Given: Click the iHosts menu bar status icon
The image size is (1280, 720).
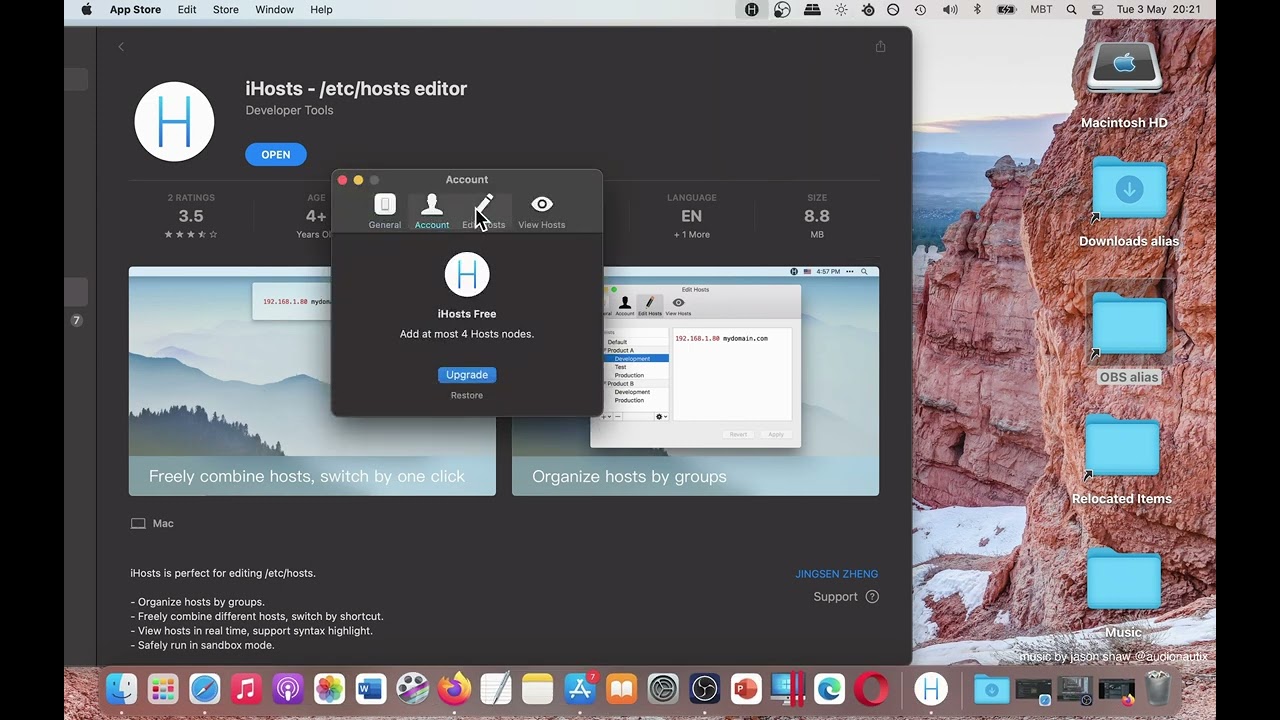Looking at the screenshot, I should (x=752, y=10).
